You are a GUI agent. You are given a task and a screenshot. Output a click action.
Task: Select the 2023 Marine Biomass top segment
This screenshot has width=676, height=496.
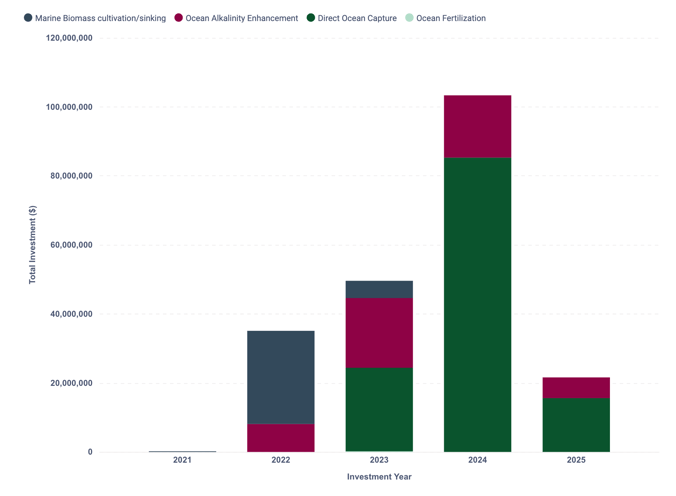tap(379, 289)
